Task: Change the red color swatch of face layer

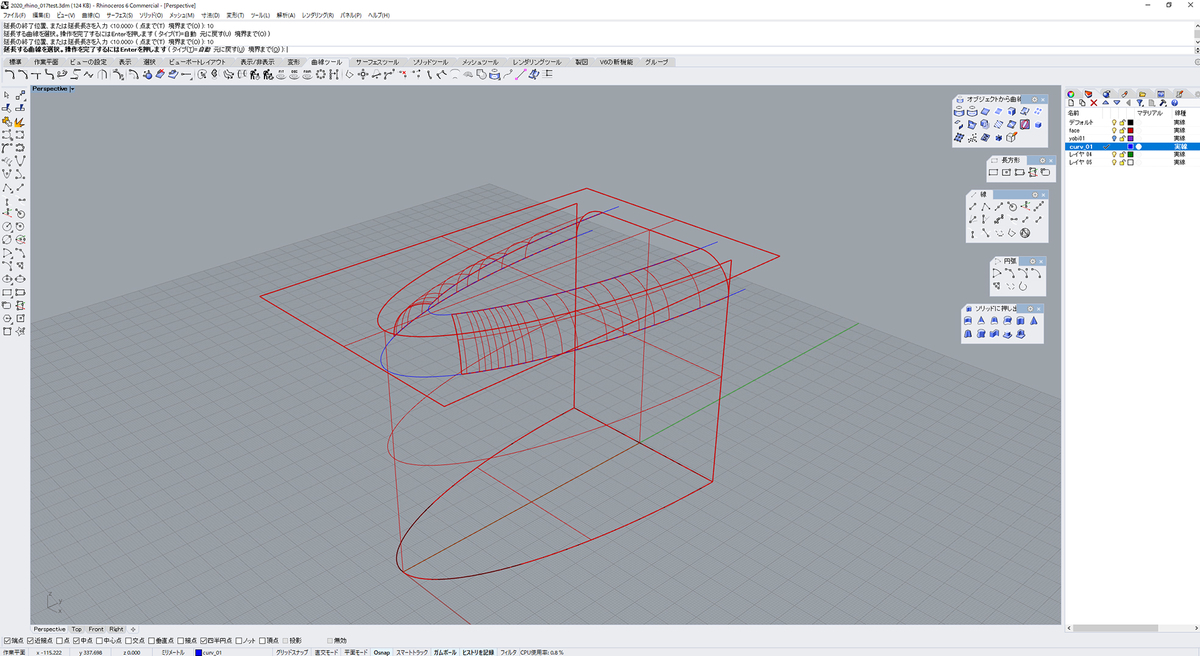Action: tap(1130, 130)
